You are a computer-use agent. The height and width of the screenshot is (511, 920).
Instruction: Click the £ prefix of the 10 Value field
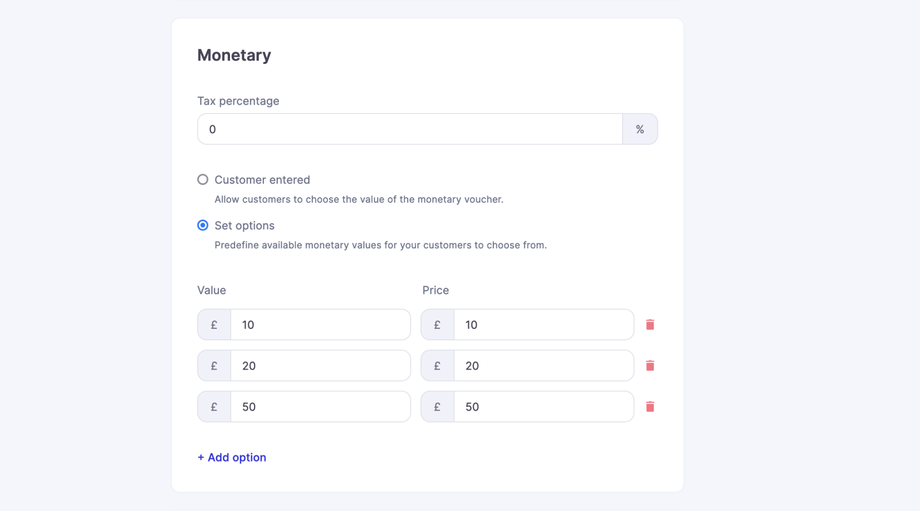(214, 325)
